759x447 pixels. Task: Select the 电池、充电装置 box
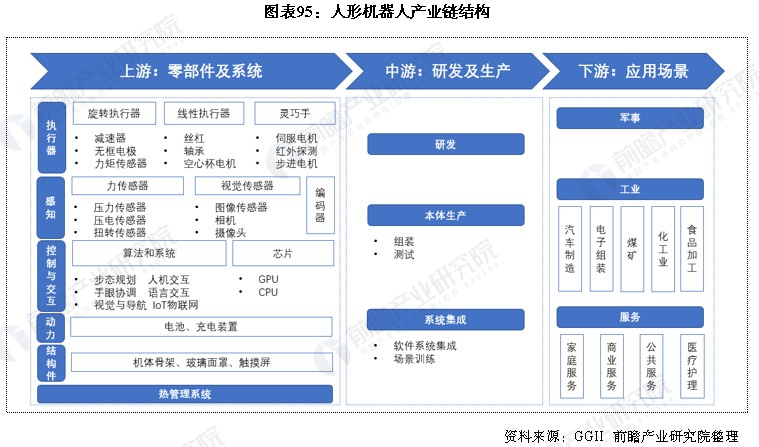pos(201,326)
